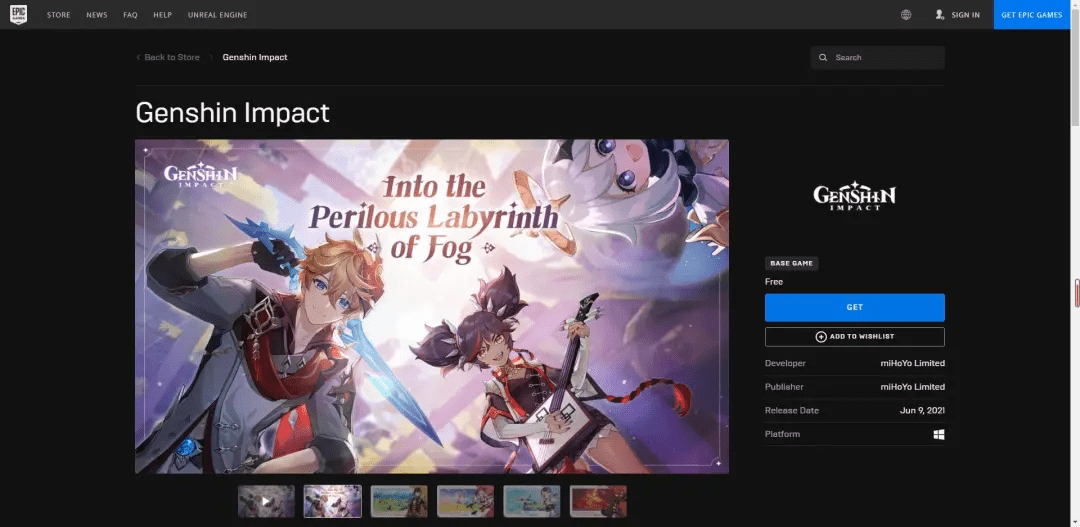This screenshot has height=527, width=1080.
Task: Open the News menu item
Action: (x=96, y=15)
